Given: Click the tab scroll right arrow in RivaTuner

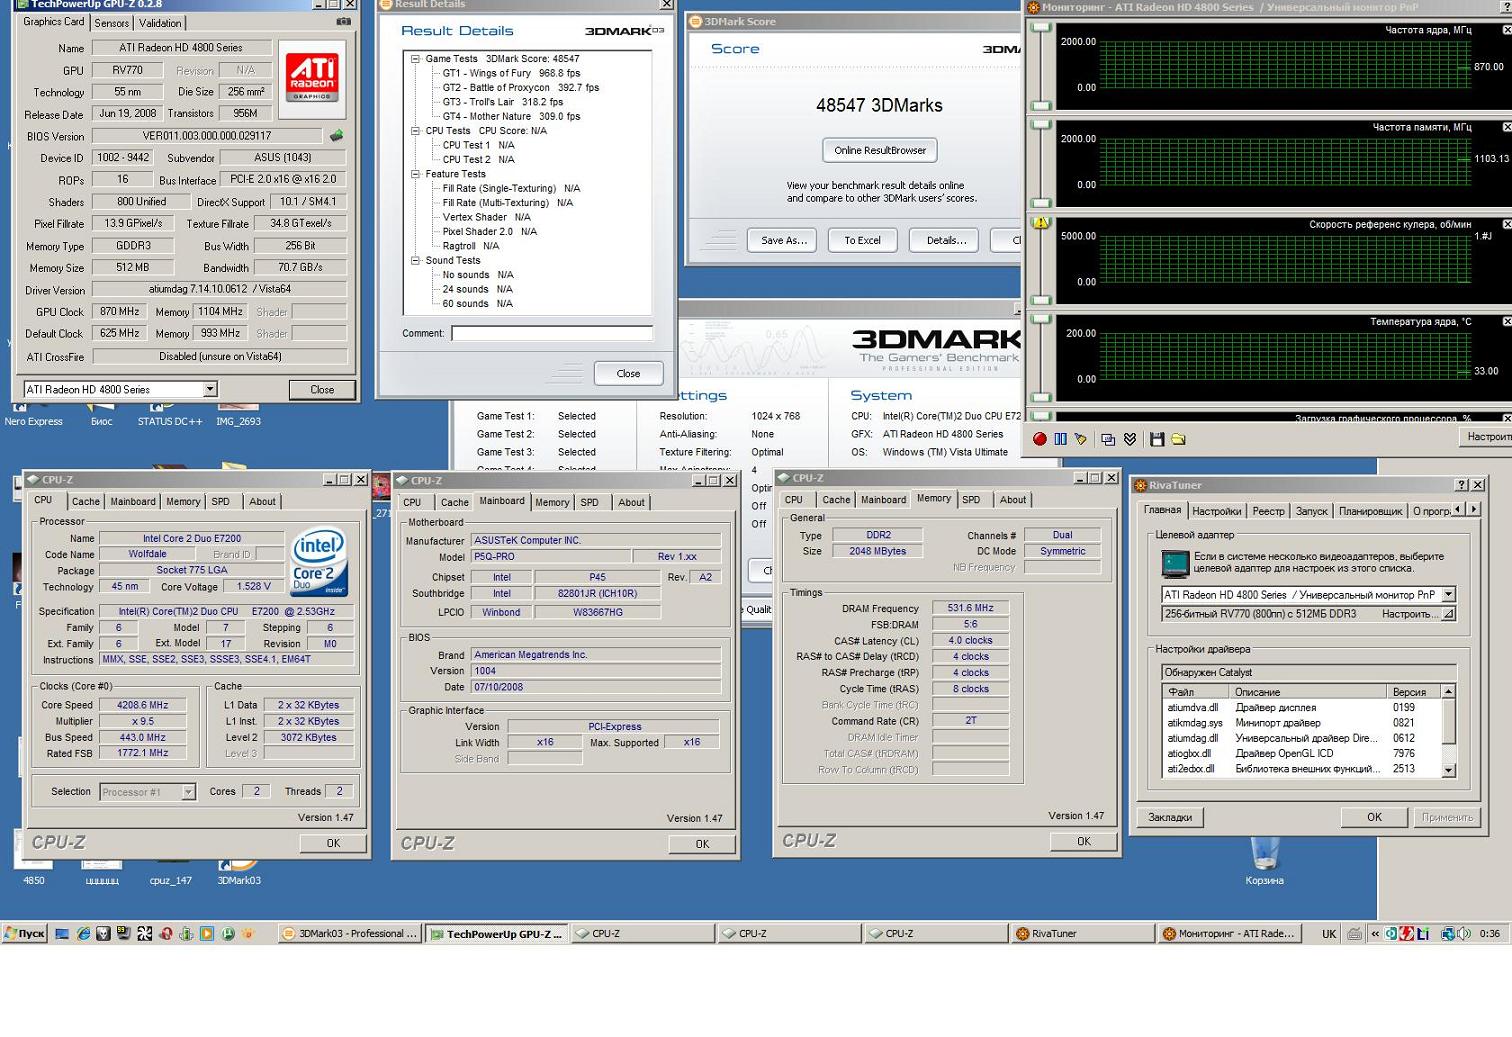Looking at the screenshot, I should (x=1473, y=510).
